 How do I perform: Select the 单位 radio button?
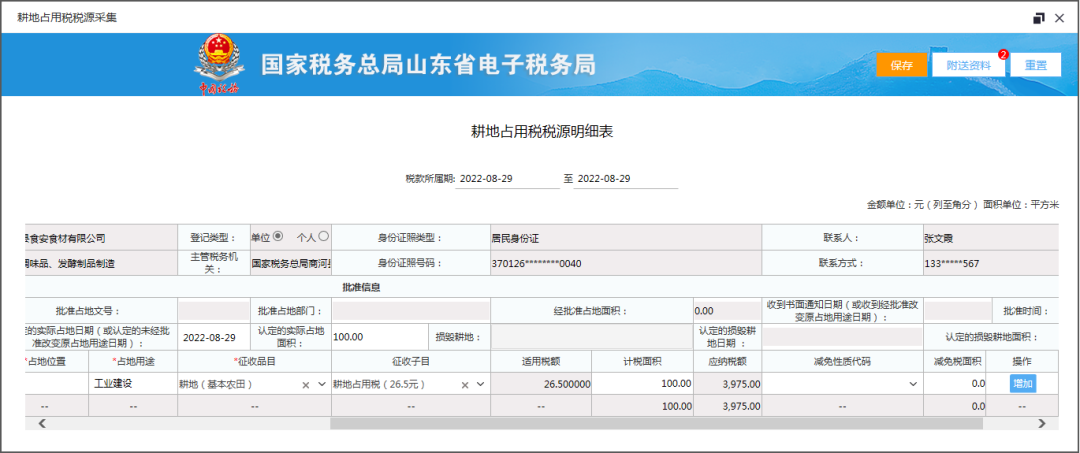tap(278, 236)
